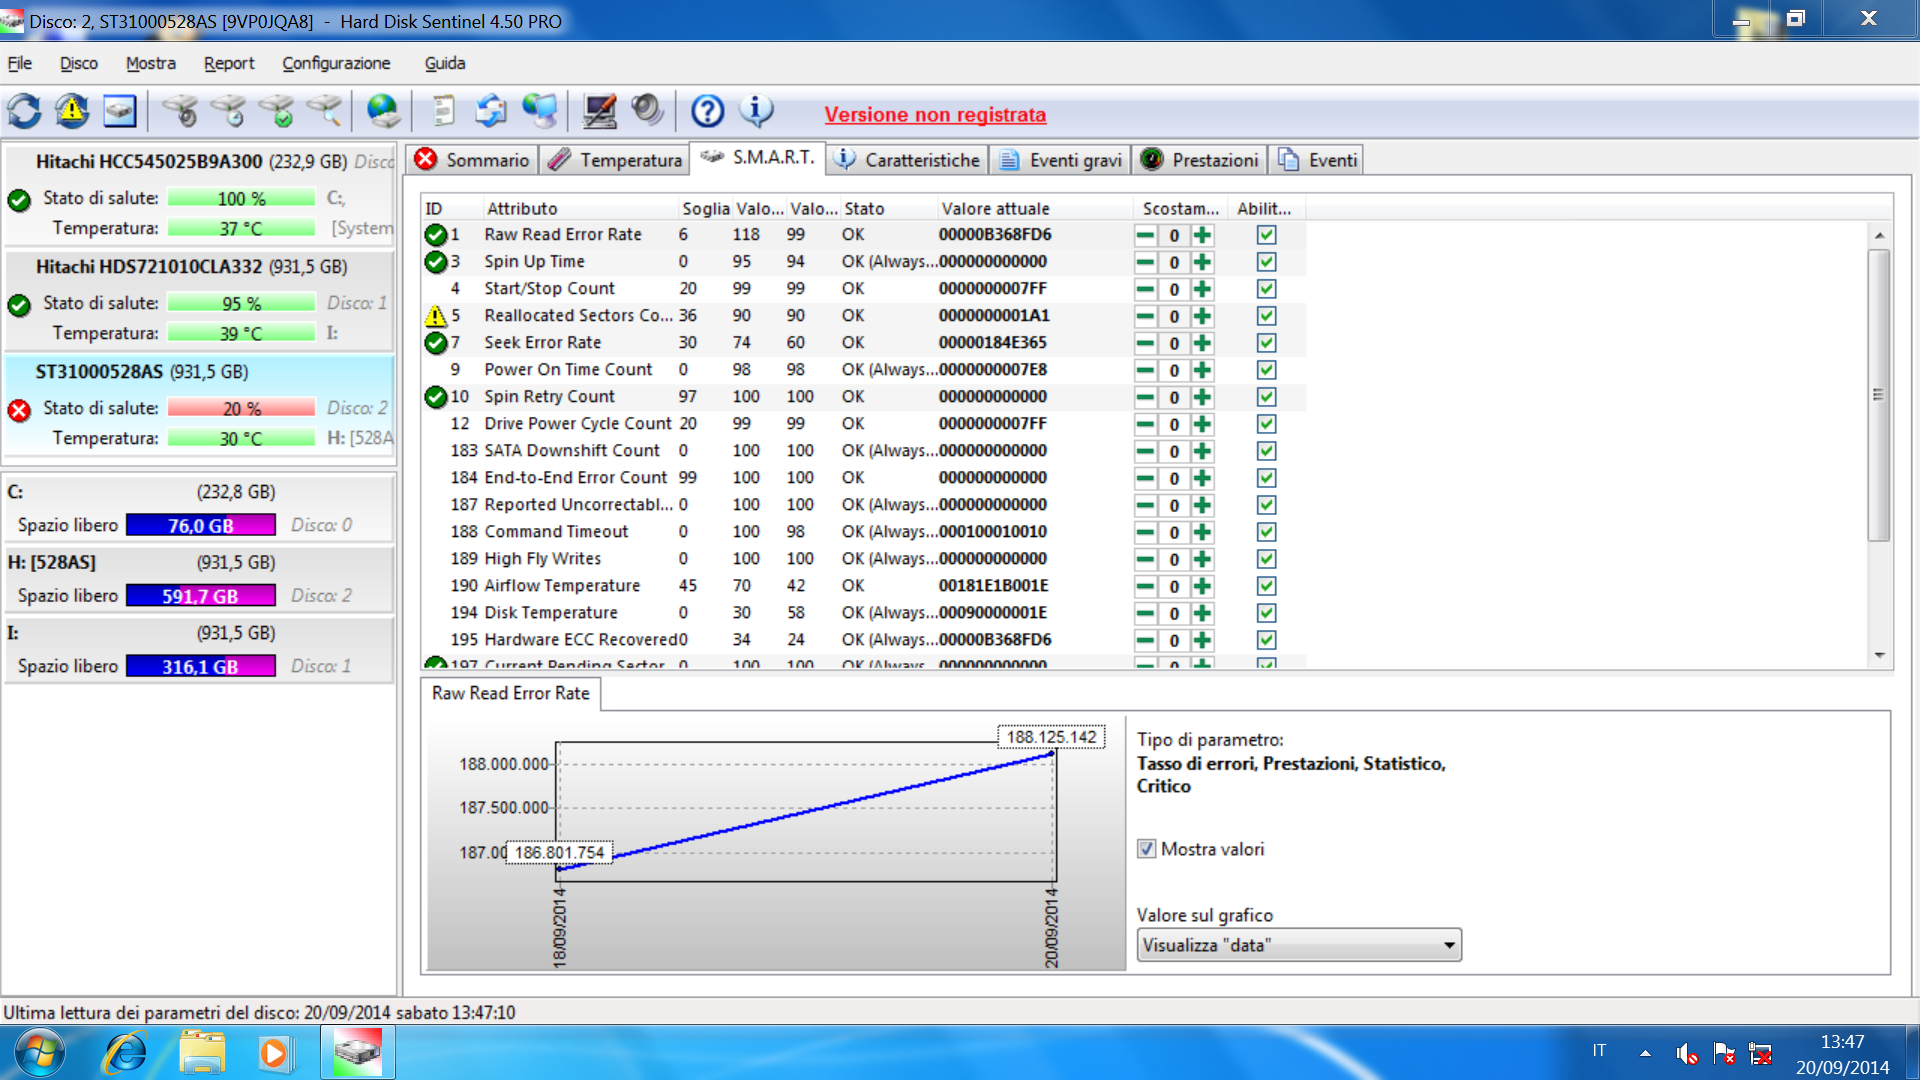Toggle the enabled checkbox for High Fly Writes
This screenshot has width=1920, height=1080.
[1266, 559]
